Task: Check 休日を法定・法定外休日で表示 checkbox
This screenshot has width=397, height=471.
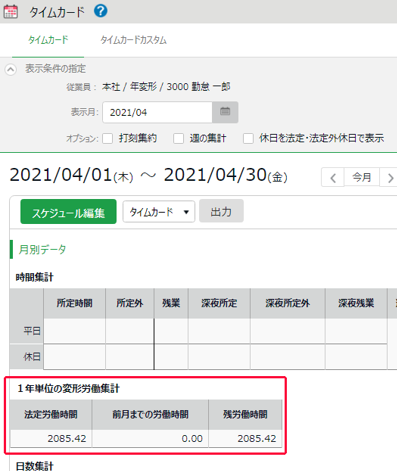Action: pos(248,138)
